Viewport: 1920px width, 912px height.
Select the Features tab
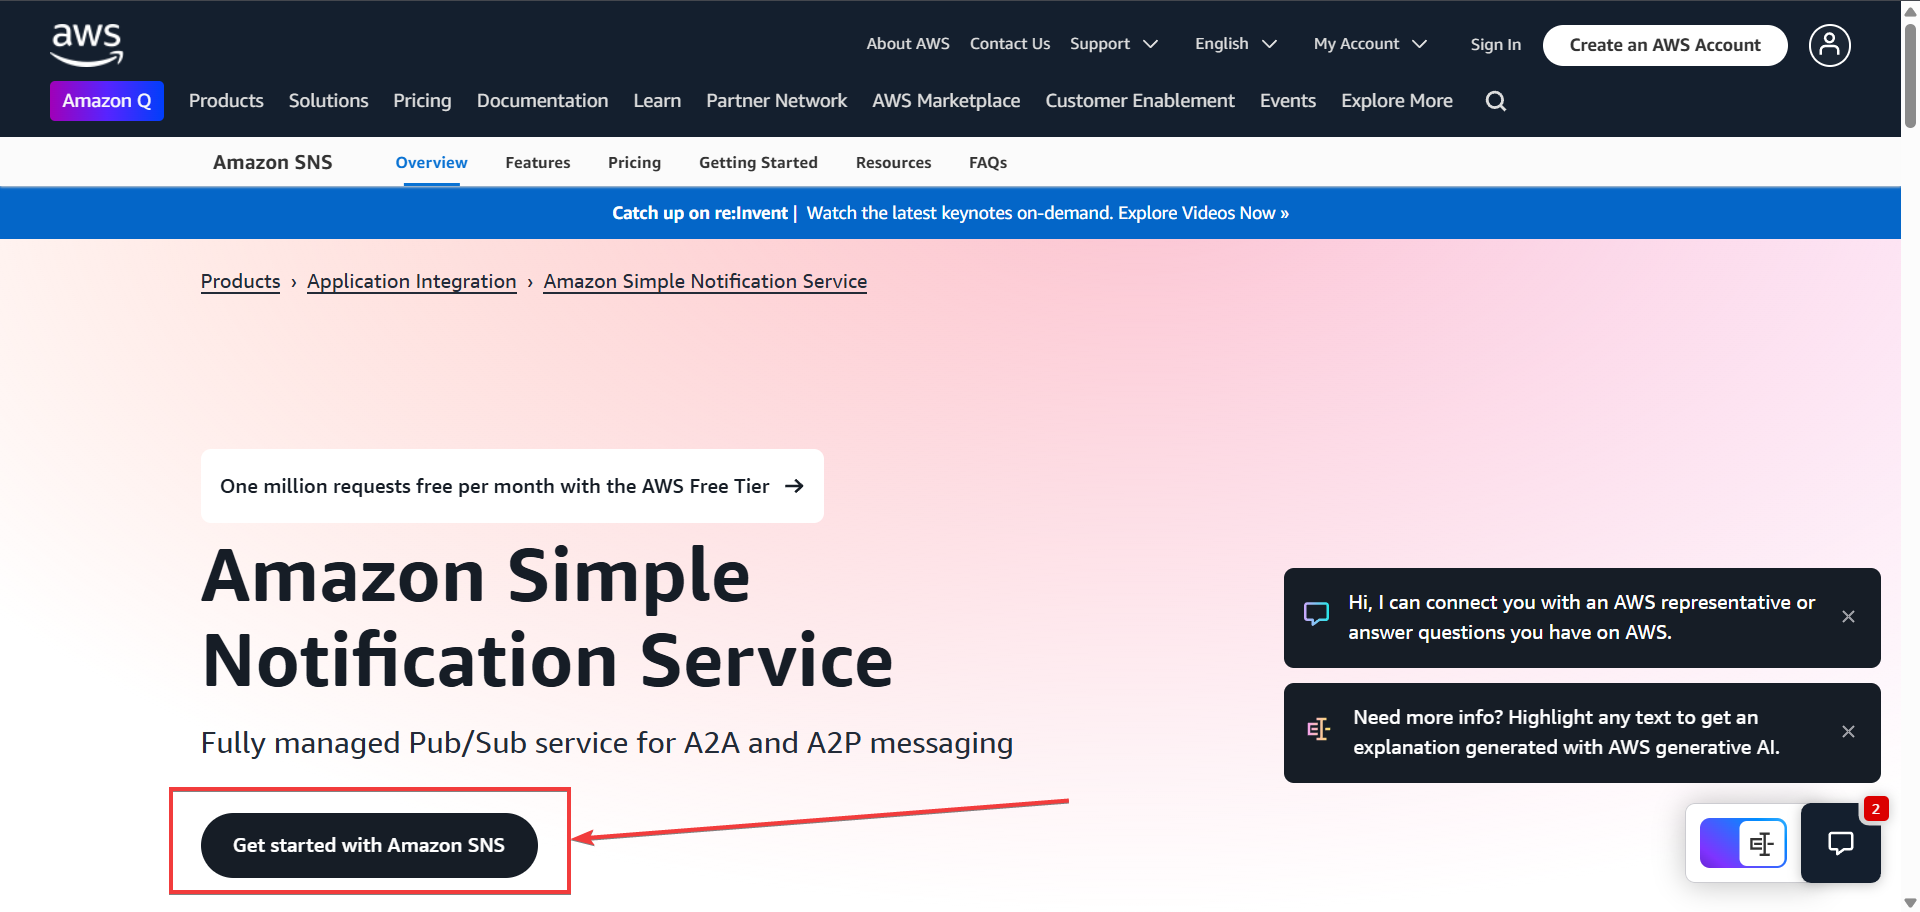(538, 162)
